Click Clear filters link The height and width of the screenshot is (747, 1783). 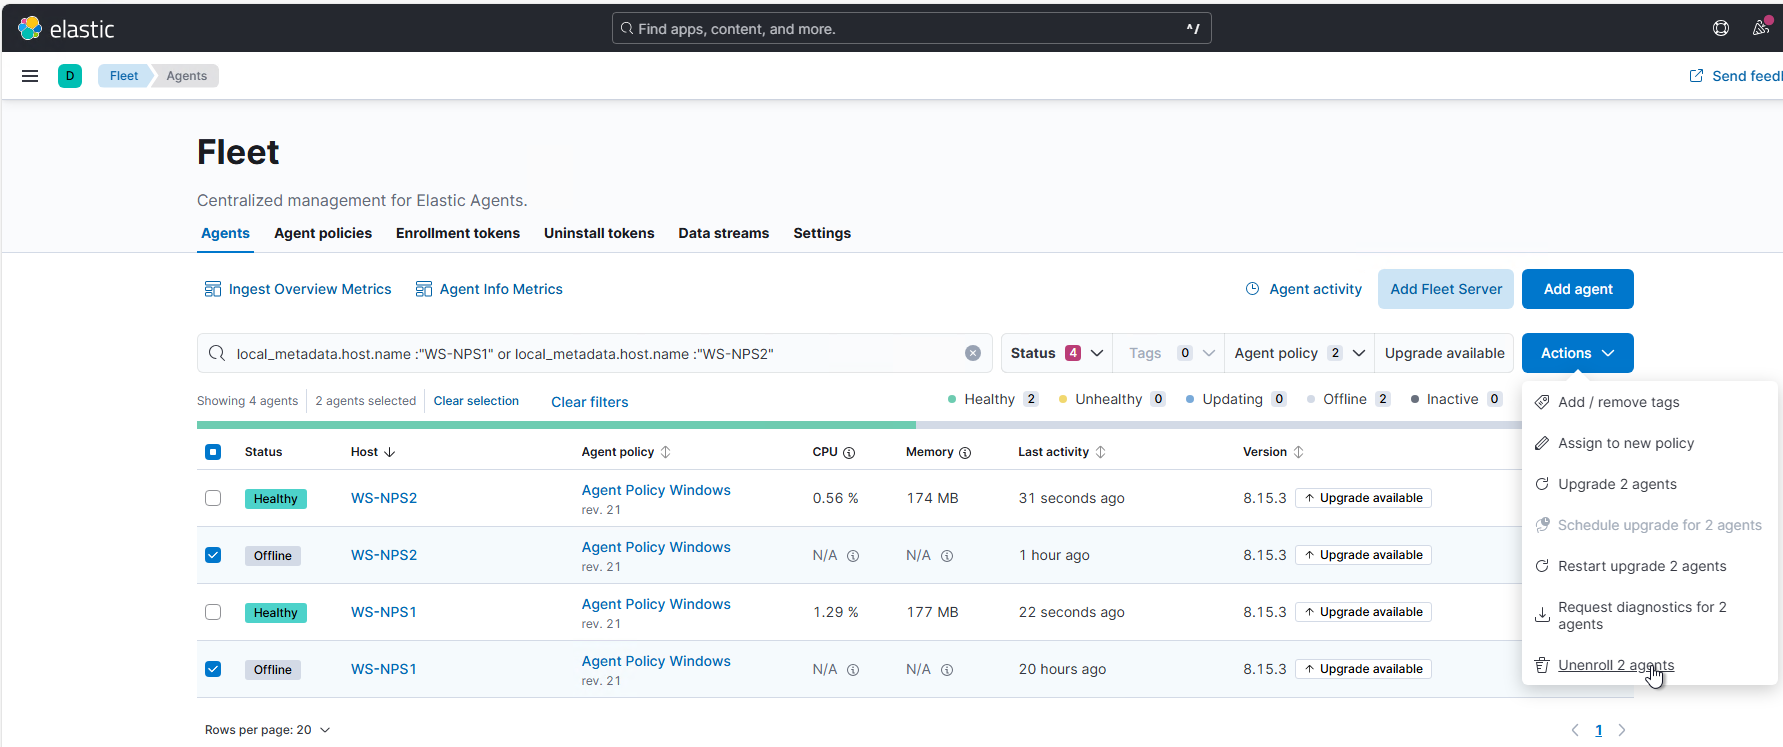589,402
